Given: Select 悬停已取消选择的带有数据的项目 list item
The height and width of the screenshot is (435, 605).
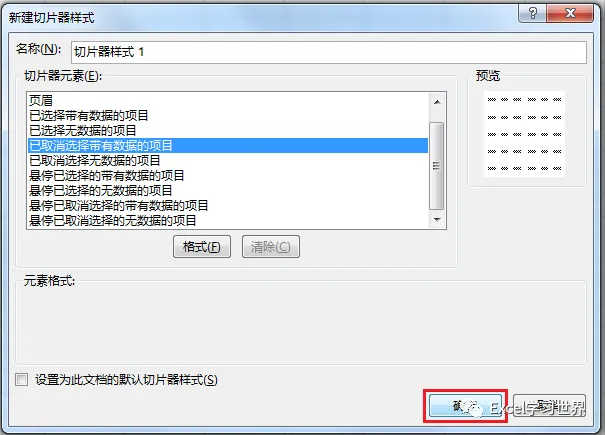Looking at the screenshot, I should point(228,206).
